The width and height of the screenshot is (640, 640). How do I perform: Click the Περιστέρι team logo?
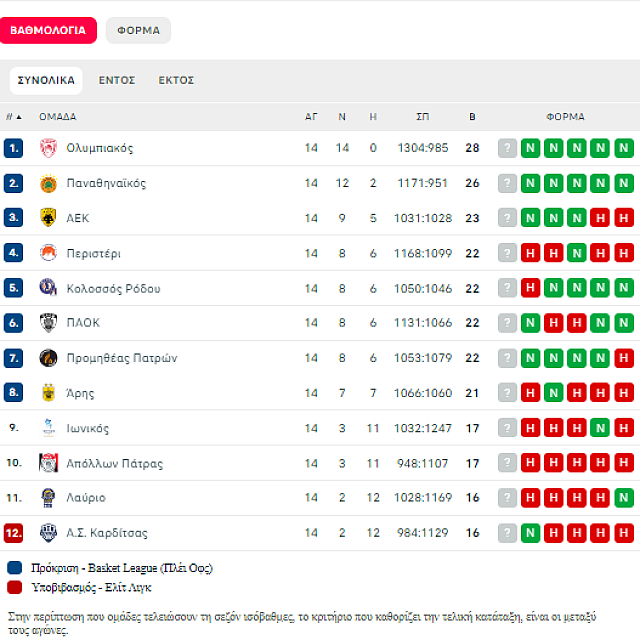point(48,253)
